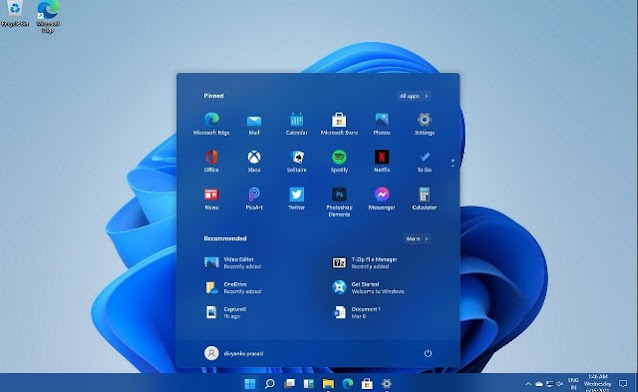Viewport: 638px width, 392px height.
Task: Open the News app
Action: (x=211, y=199)
